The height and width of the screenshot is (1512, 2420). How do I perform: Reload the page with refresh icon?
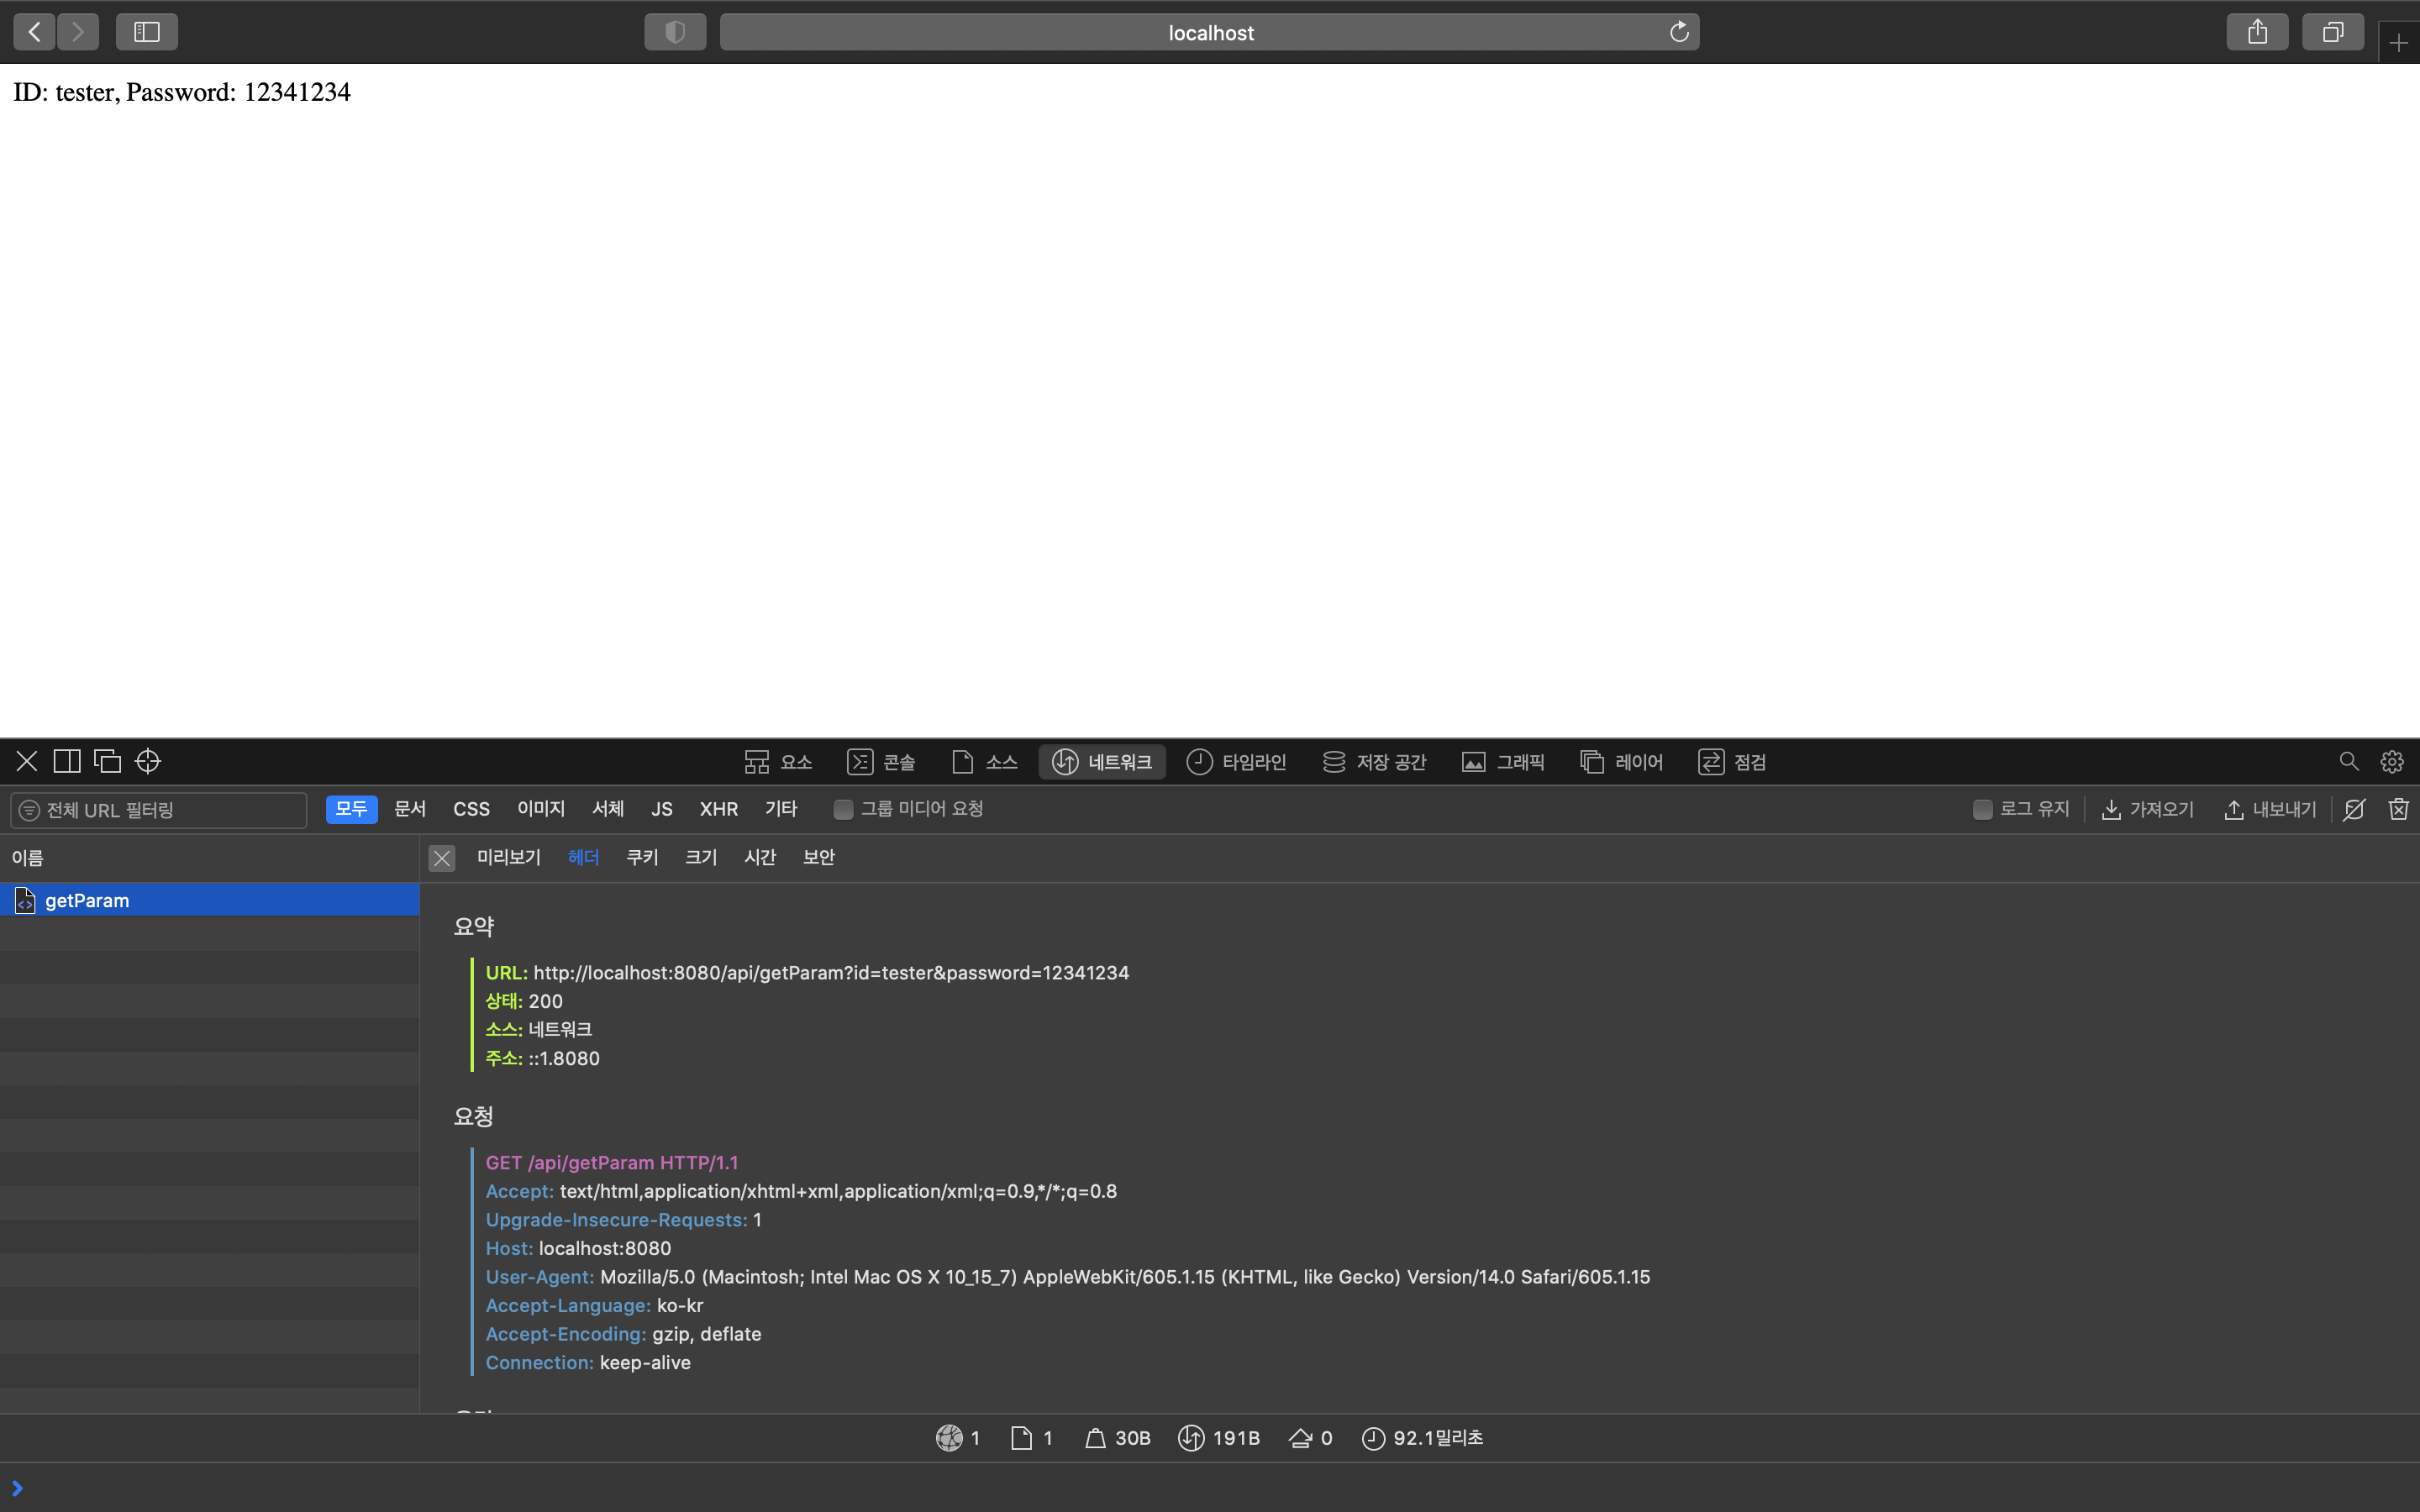1679,32
